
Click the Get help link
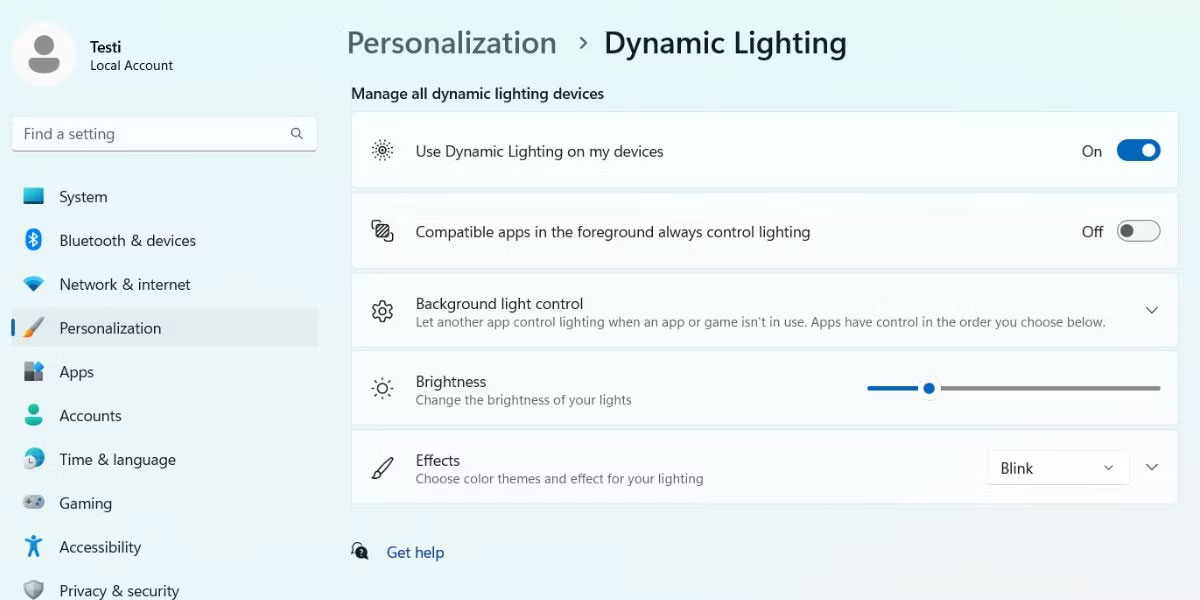(414, 552)
